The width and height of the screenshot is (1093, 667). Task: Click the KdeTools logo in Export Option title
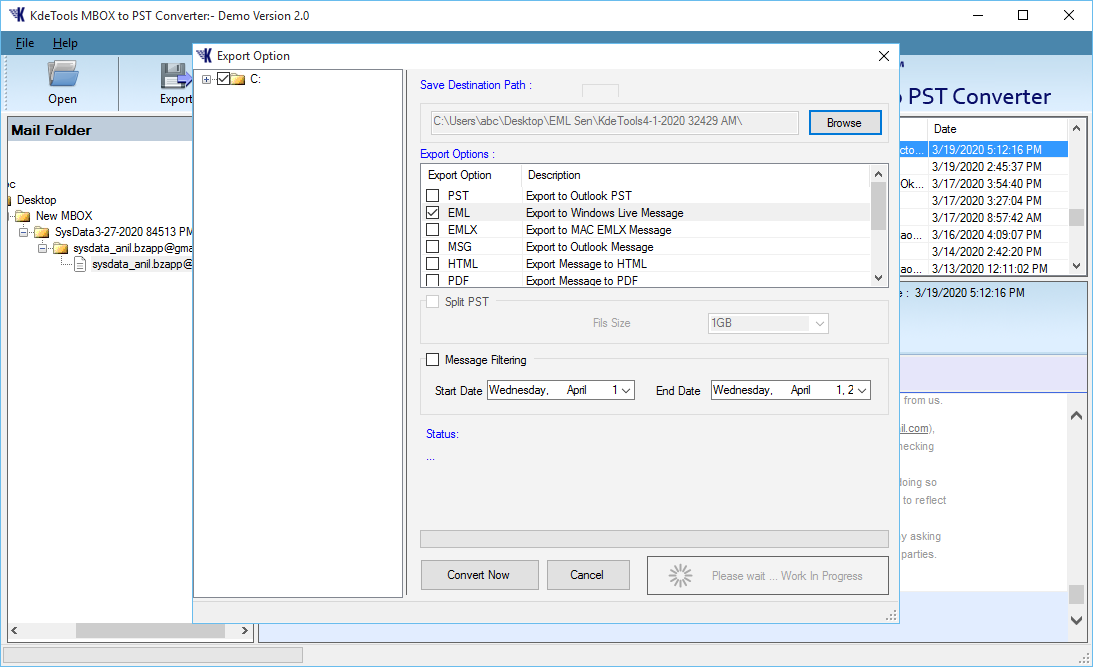(x=204, y=56)
